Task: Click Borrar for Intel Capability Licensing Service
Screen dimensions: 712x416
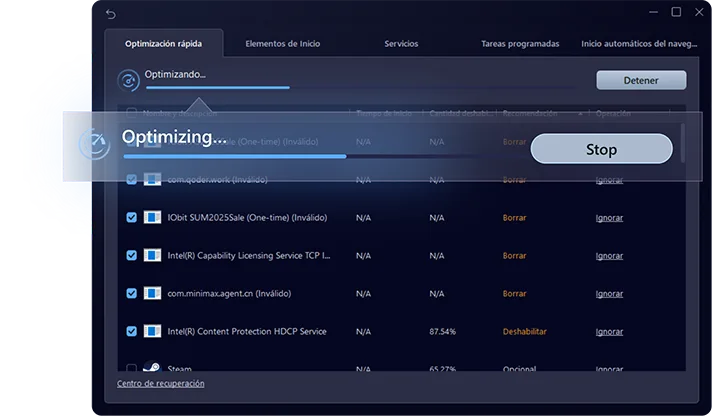Action: pyautogui.click(x=514, y=256)
